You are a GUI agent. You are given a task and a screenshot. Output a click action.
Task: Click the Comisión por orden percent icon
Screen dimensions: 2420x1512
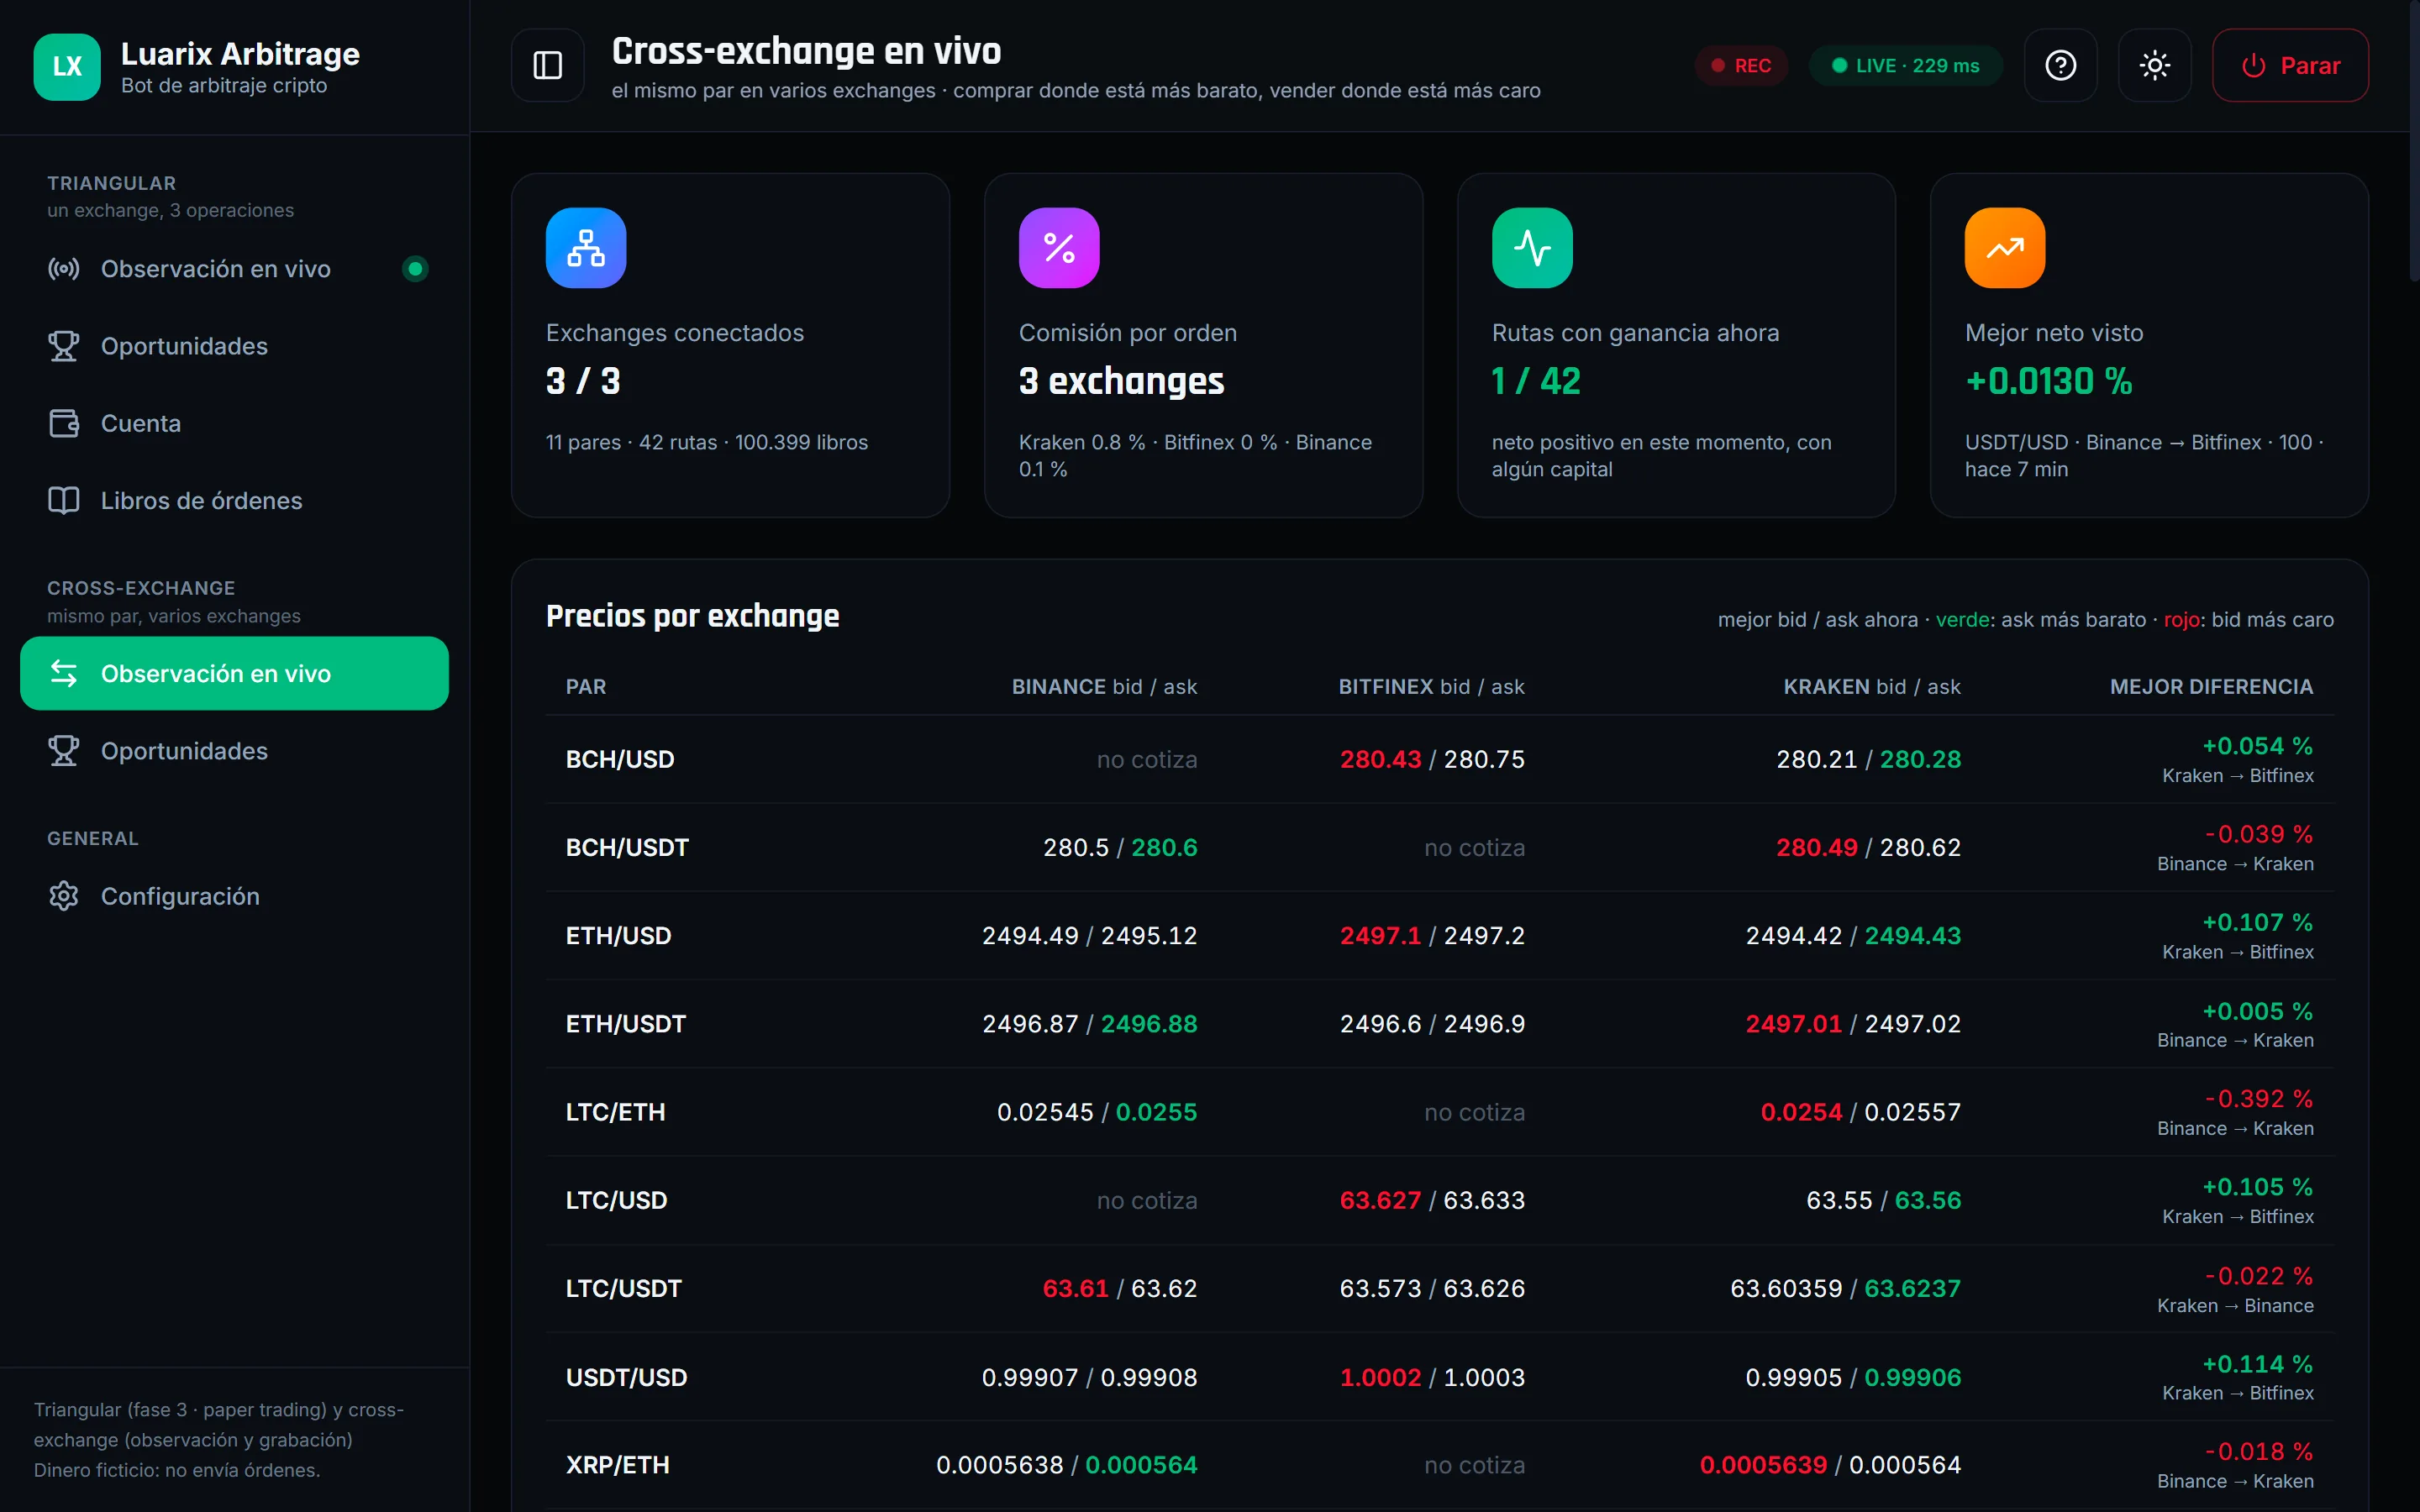click(1059, 248)
